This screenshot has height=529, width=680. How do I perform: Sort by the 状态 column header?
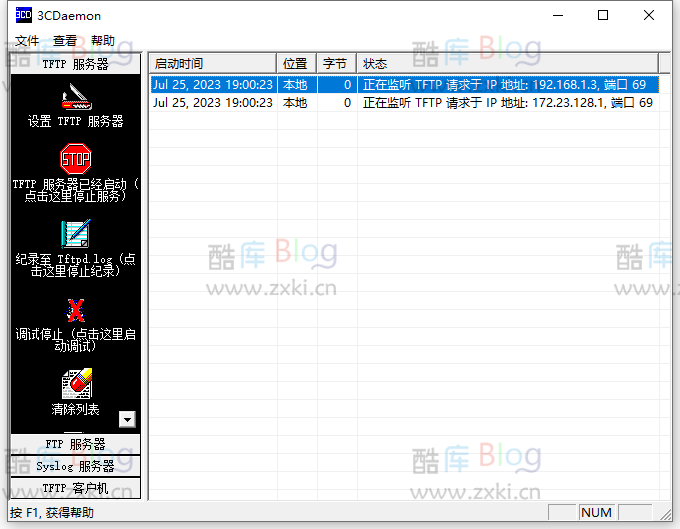tap(507, 64)
